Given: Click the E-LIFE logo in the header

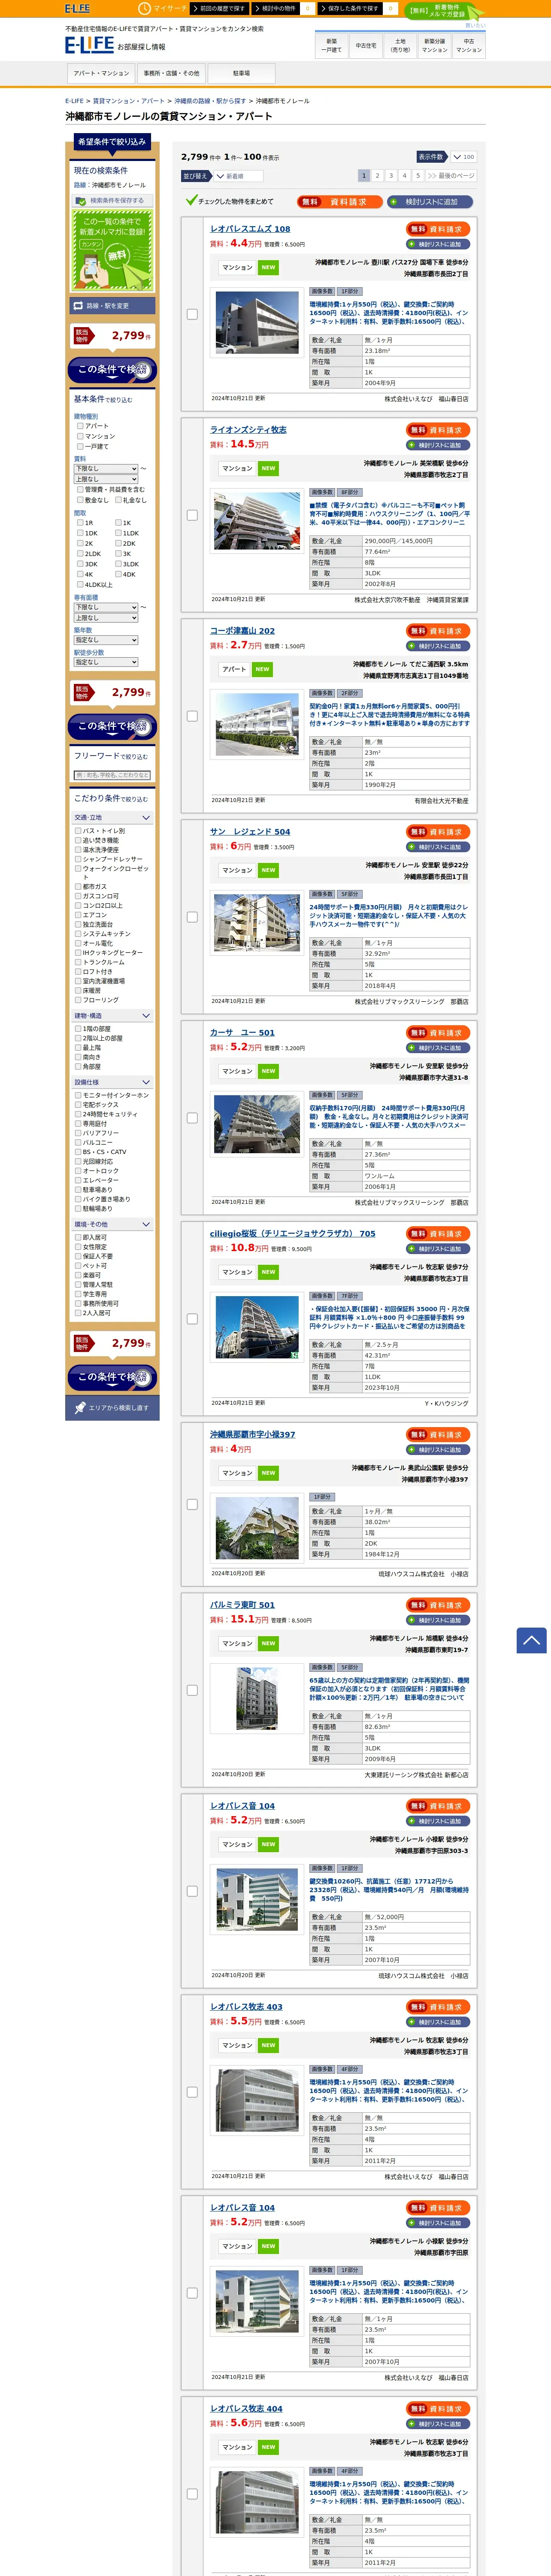Looking at the screenshot, I should pos(89,45).
